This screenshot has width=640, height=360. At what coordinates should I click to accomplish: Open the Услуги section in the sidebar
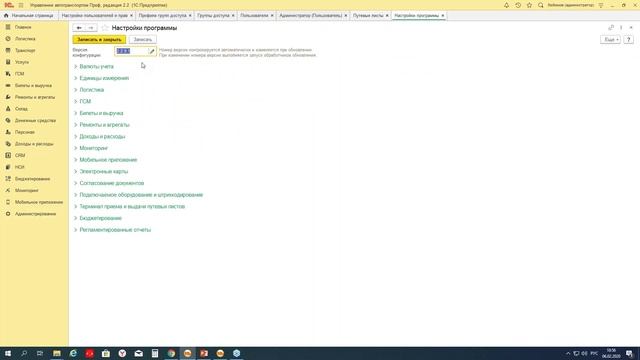click(x=22, y=62)
